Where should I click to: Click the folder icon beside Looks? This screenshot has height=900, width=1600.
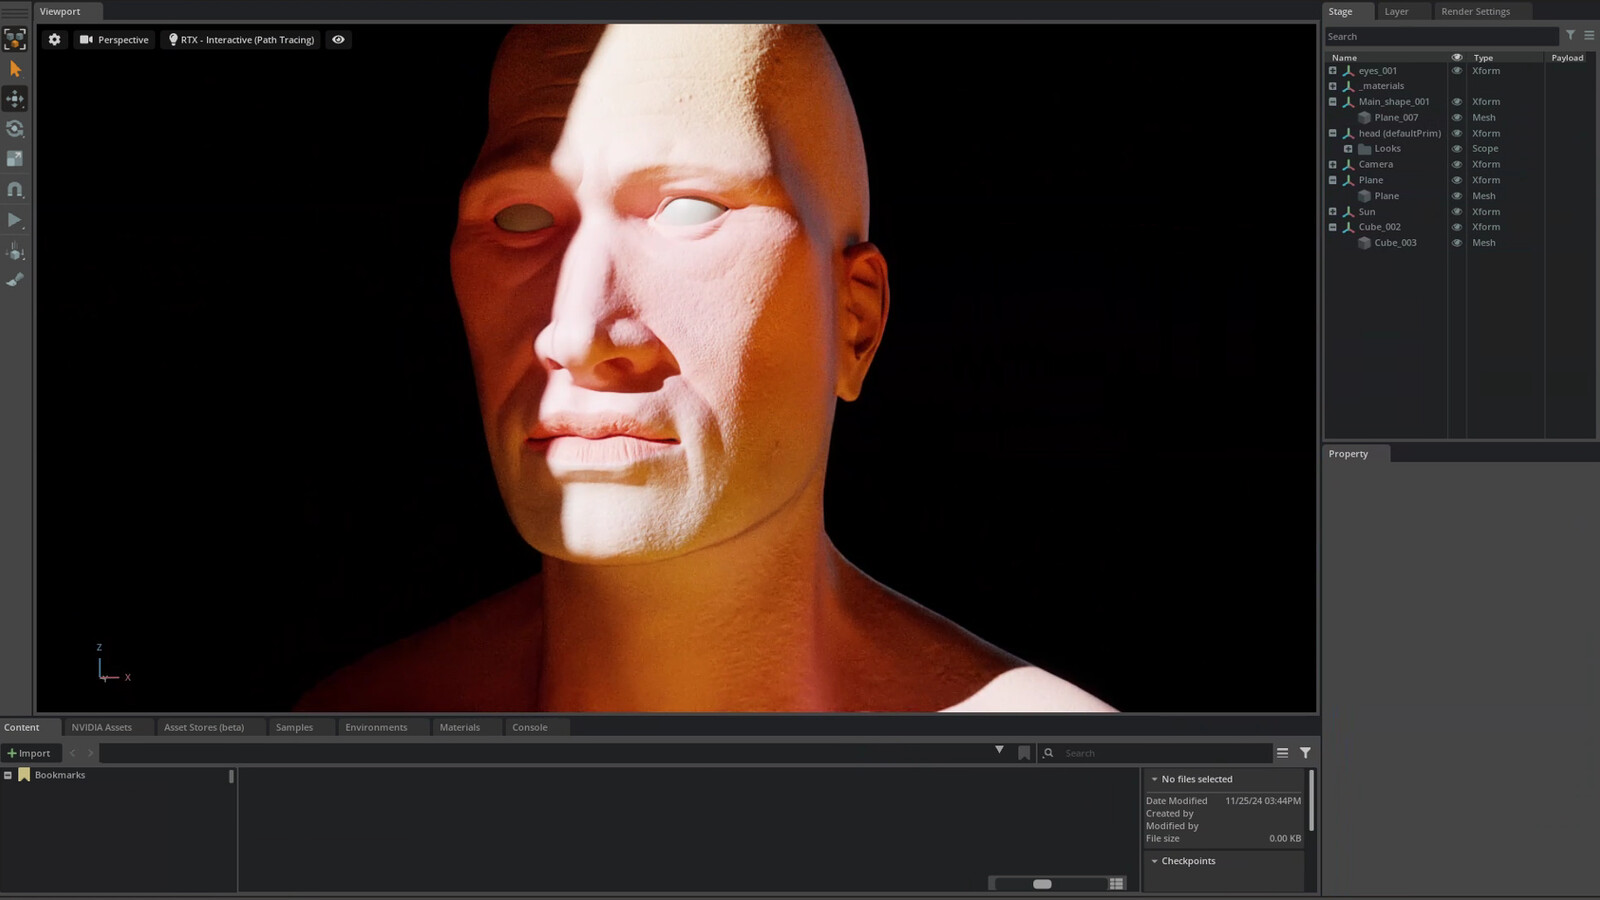(1364, 149)
